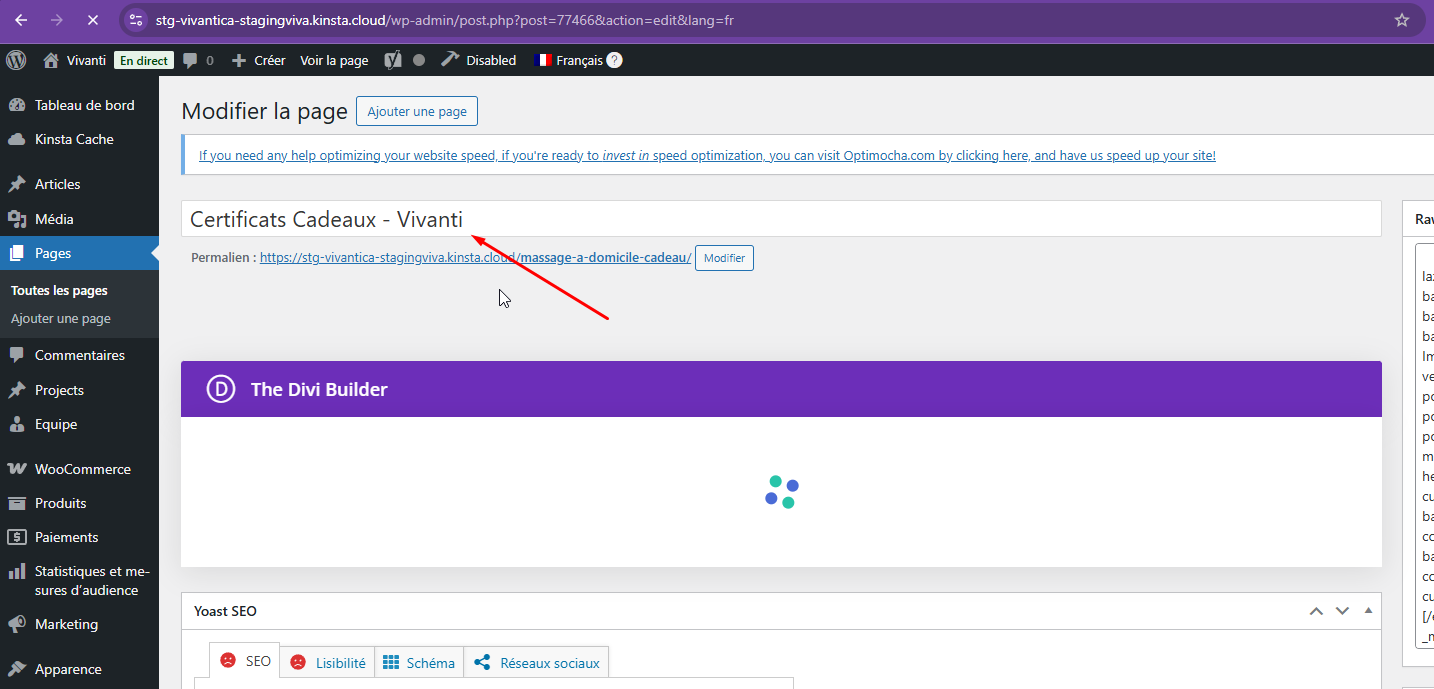Open the Créer new content menu
The width and height of the screenshot is (1434, 689).
click(259, 60)
